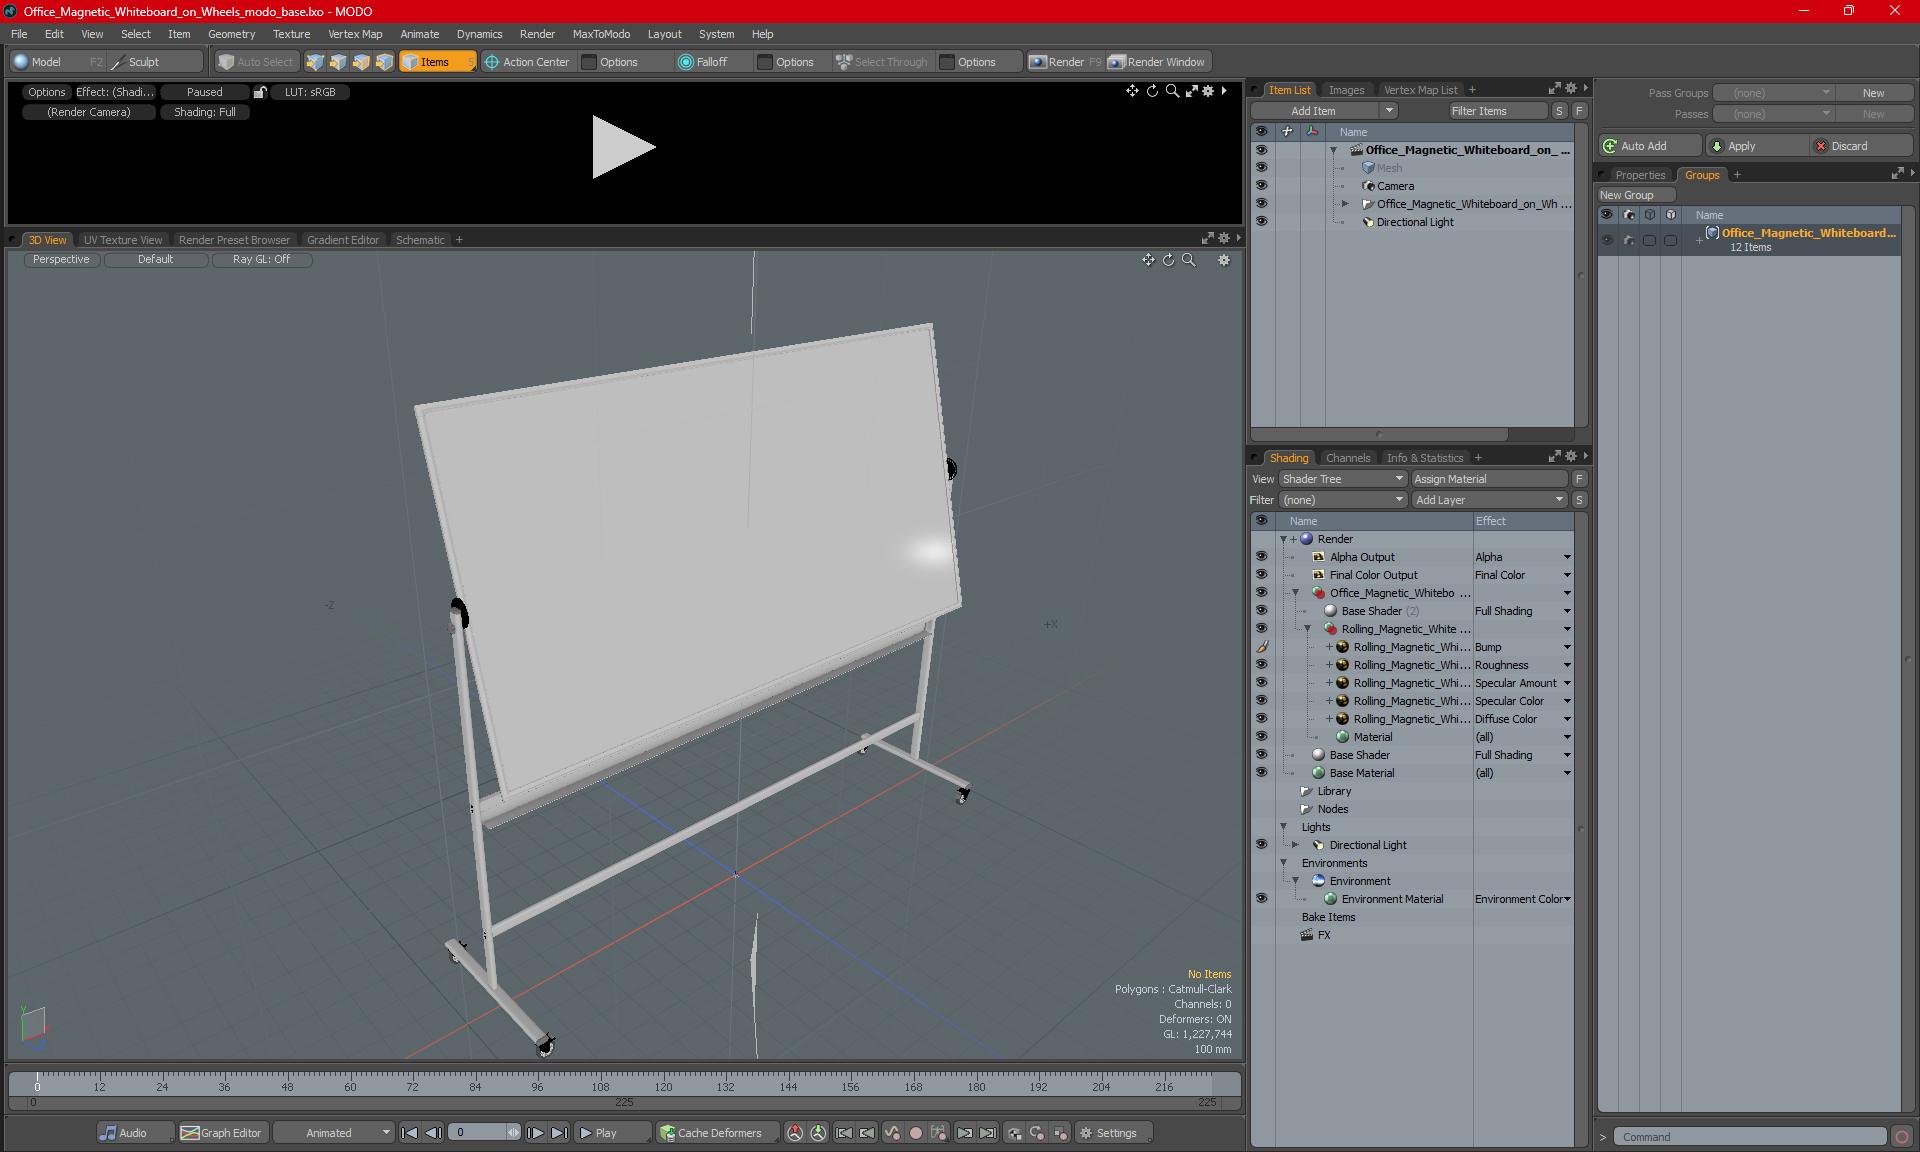Click Assign Material button
The width and height of the screenshot is (1920, 1152).
click(1489, 479)
